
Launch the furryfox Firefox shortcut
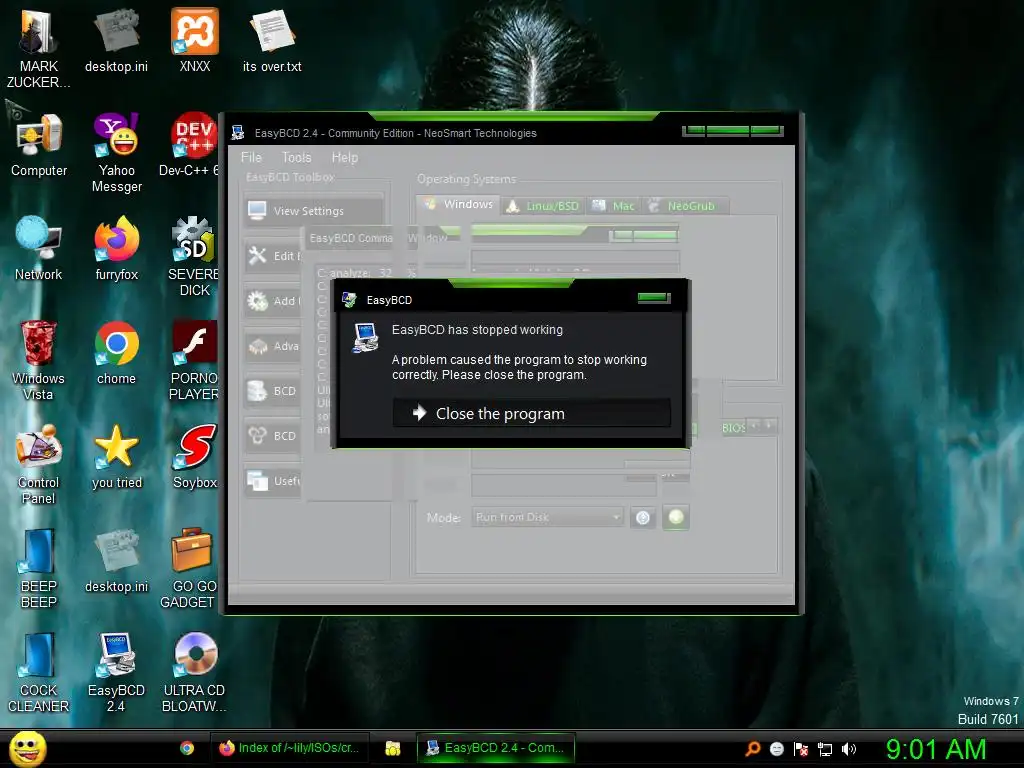pos(117,249)
